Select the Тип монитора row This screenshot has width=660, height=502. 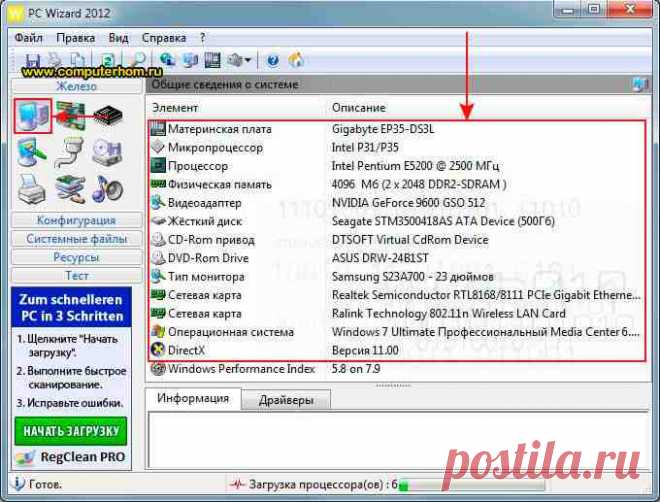(397, 277)
